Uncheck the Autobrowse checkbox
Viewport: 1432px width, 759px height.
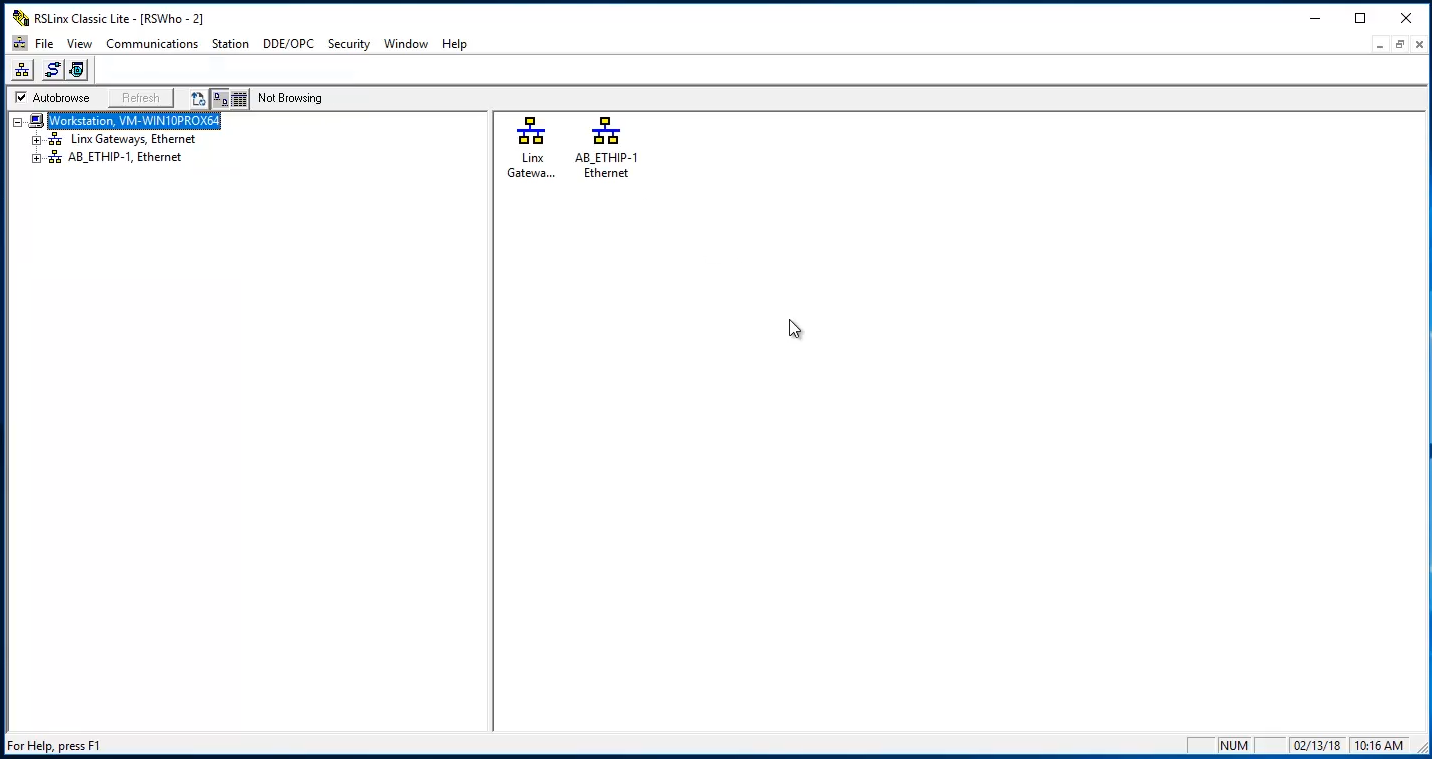21,98
